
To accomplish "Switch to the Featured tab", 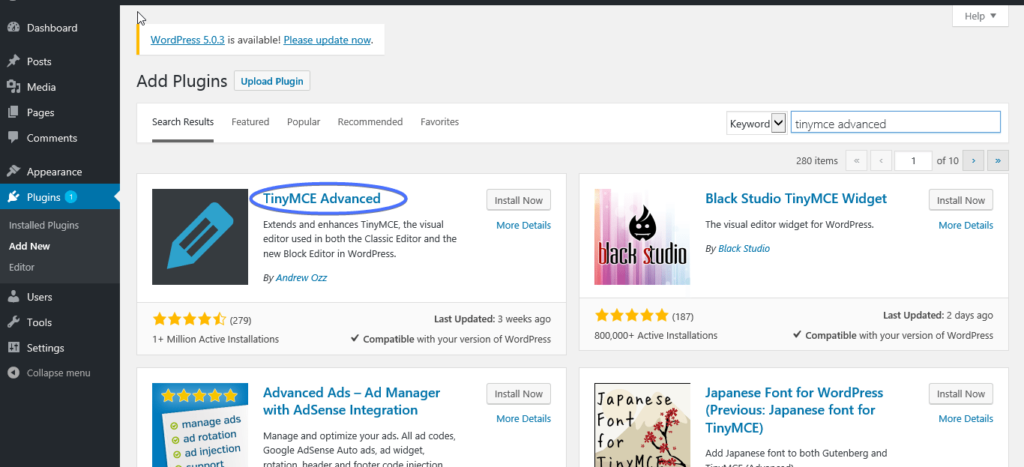I will click(250, 121).
